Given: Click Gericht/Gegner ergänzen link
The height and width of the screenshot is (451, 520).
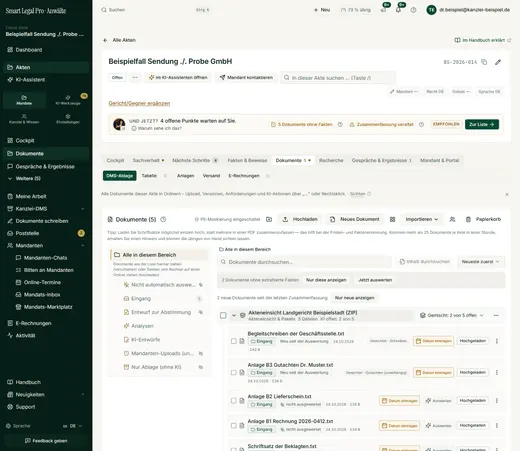Looking at the screenshot, I should click(x=139, y=103).
